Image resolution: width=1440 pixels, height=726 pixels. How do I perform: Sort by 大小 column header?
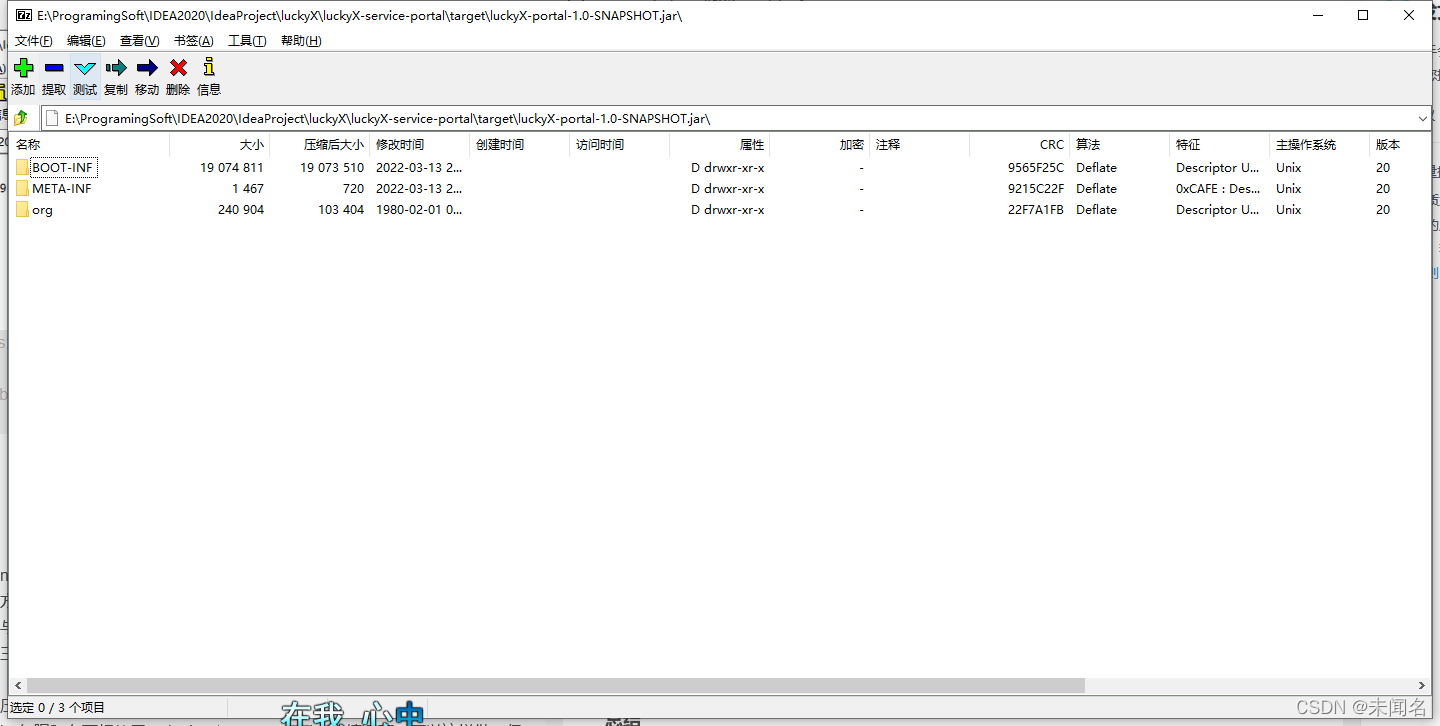pyautogui.click(x=219, y=145)
